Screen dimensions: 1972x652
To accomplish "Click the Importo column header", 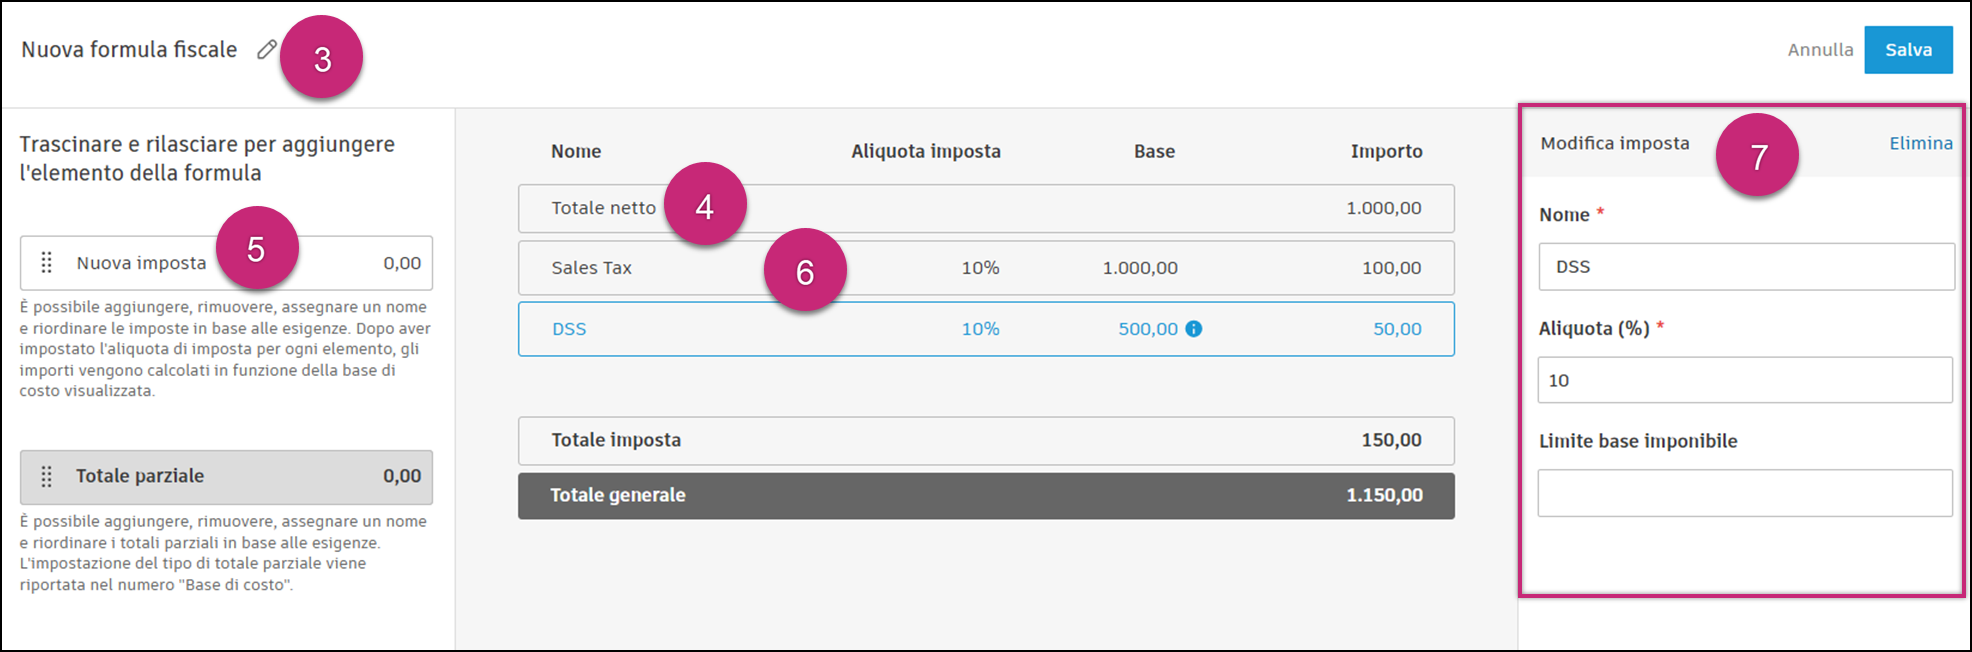I will (1386, 151).
